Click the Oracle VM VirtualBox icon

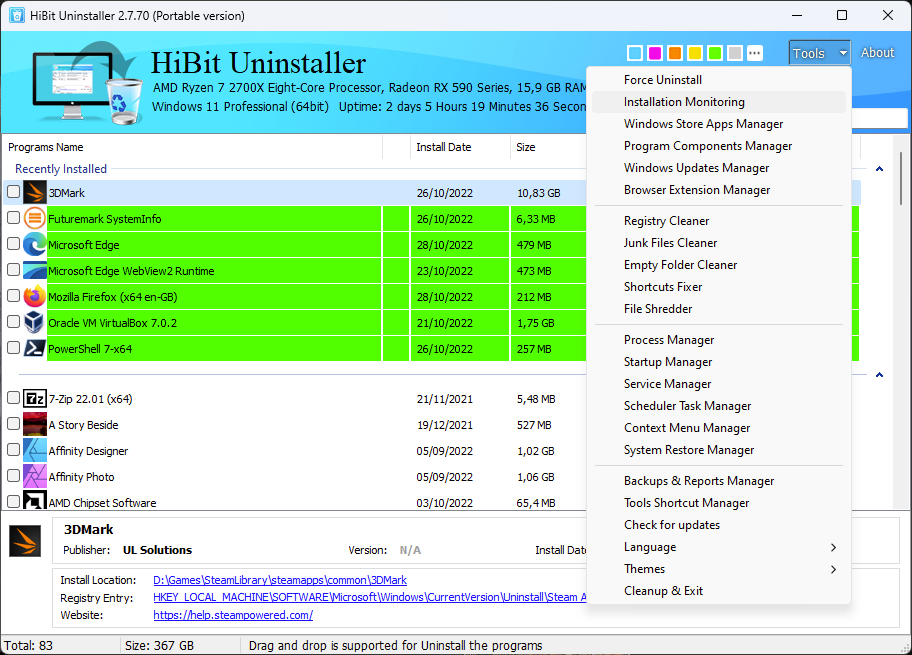point(34,323)
